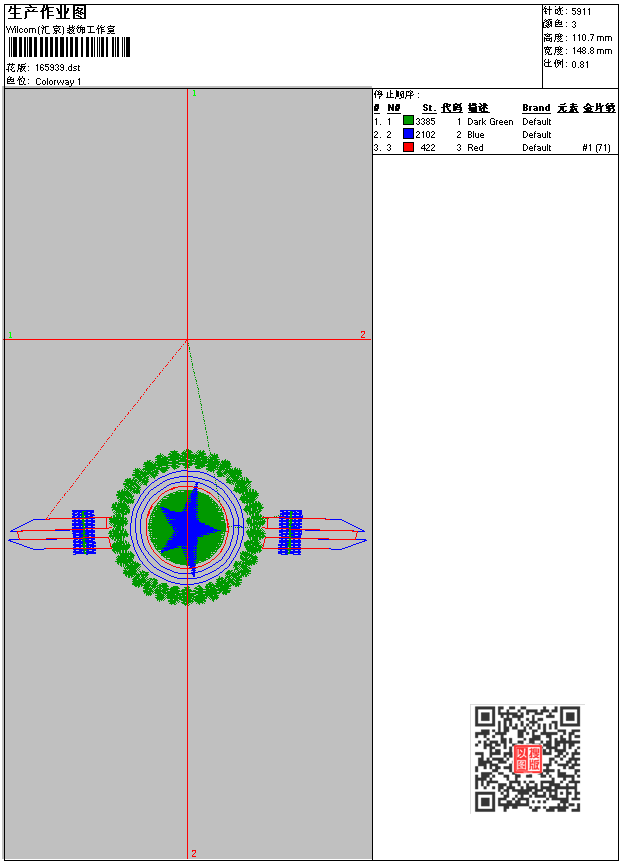Click the '金片链' column header

[599, 108]
